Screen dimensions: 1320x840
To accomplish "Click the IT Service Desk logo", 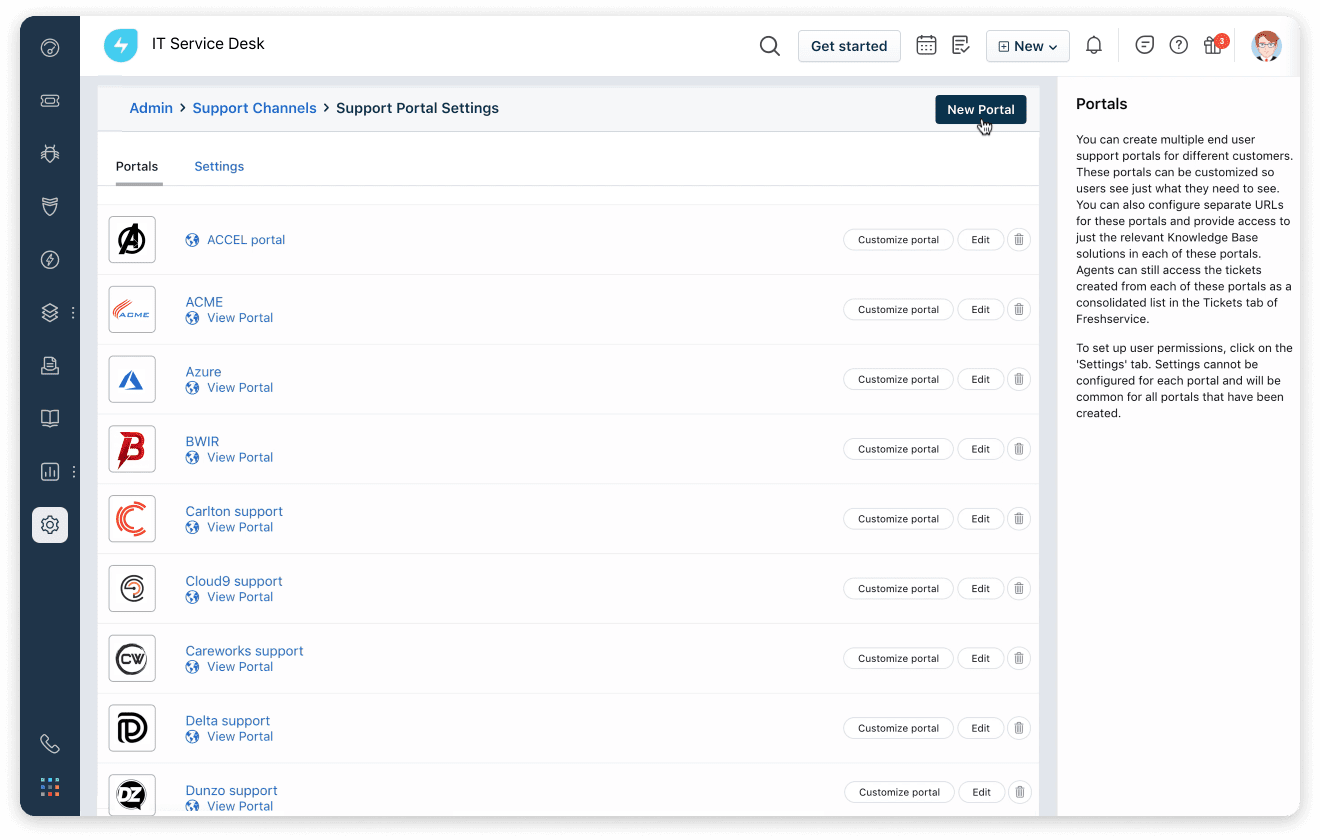I will (121, 45).
